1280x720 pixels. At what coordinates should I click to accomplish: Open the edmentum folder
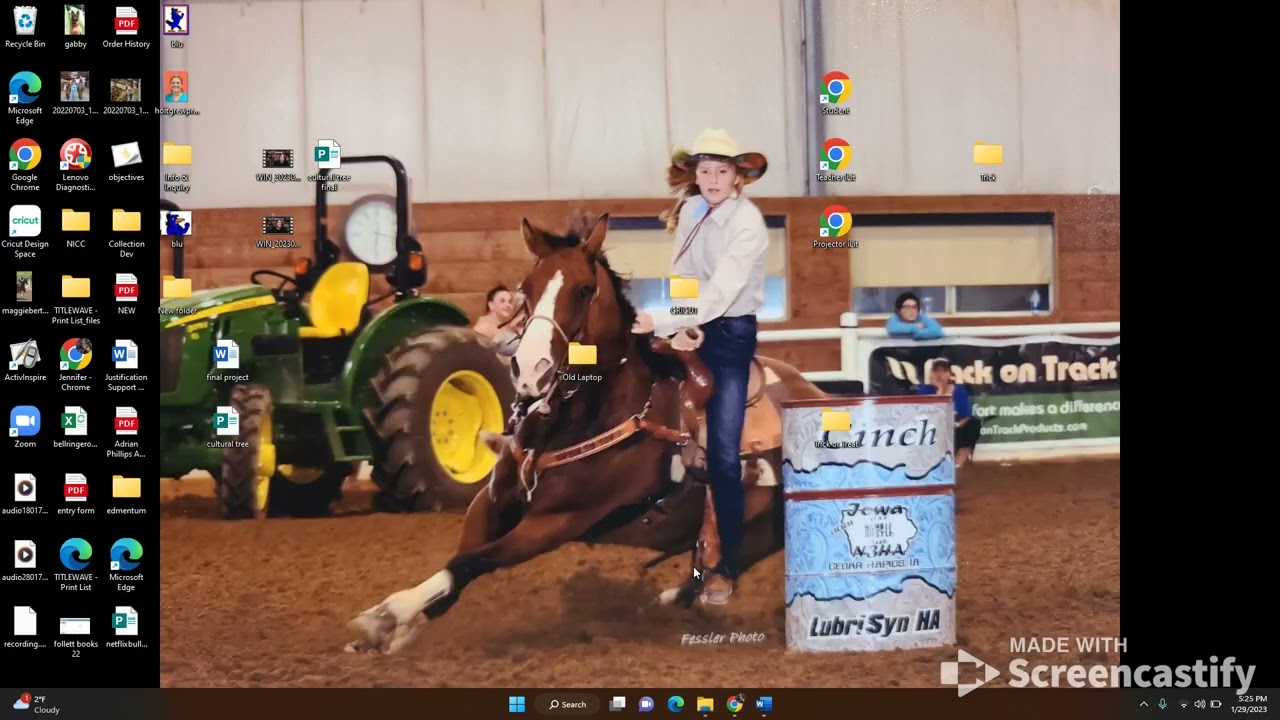point(126,493)
